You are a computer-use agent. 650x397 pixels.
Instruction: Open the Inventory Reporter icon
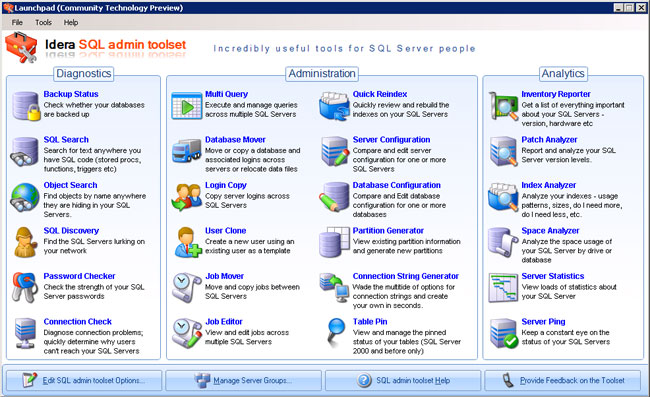tap(503, 106)
